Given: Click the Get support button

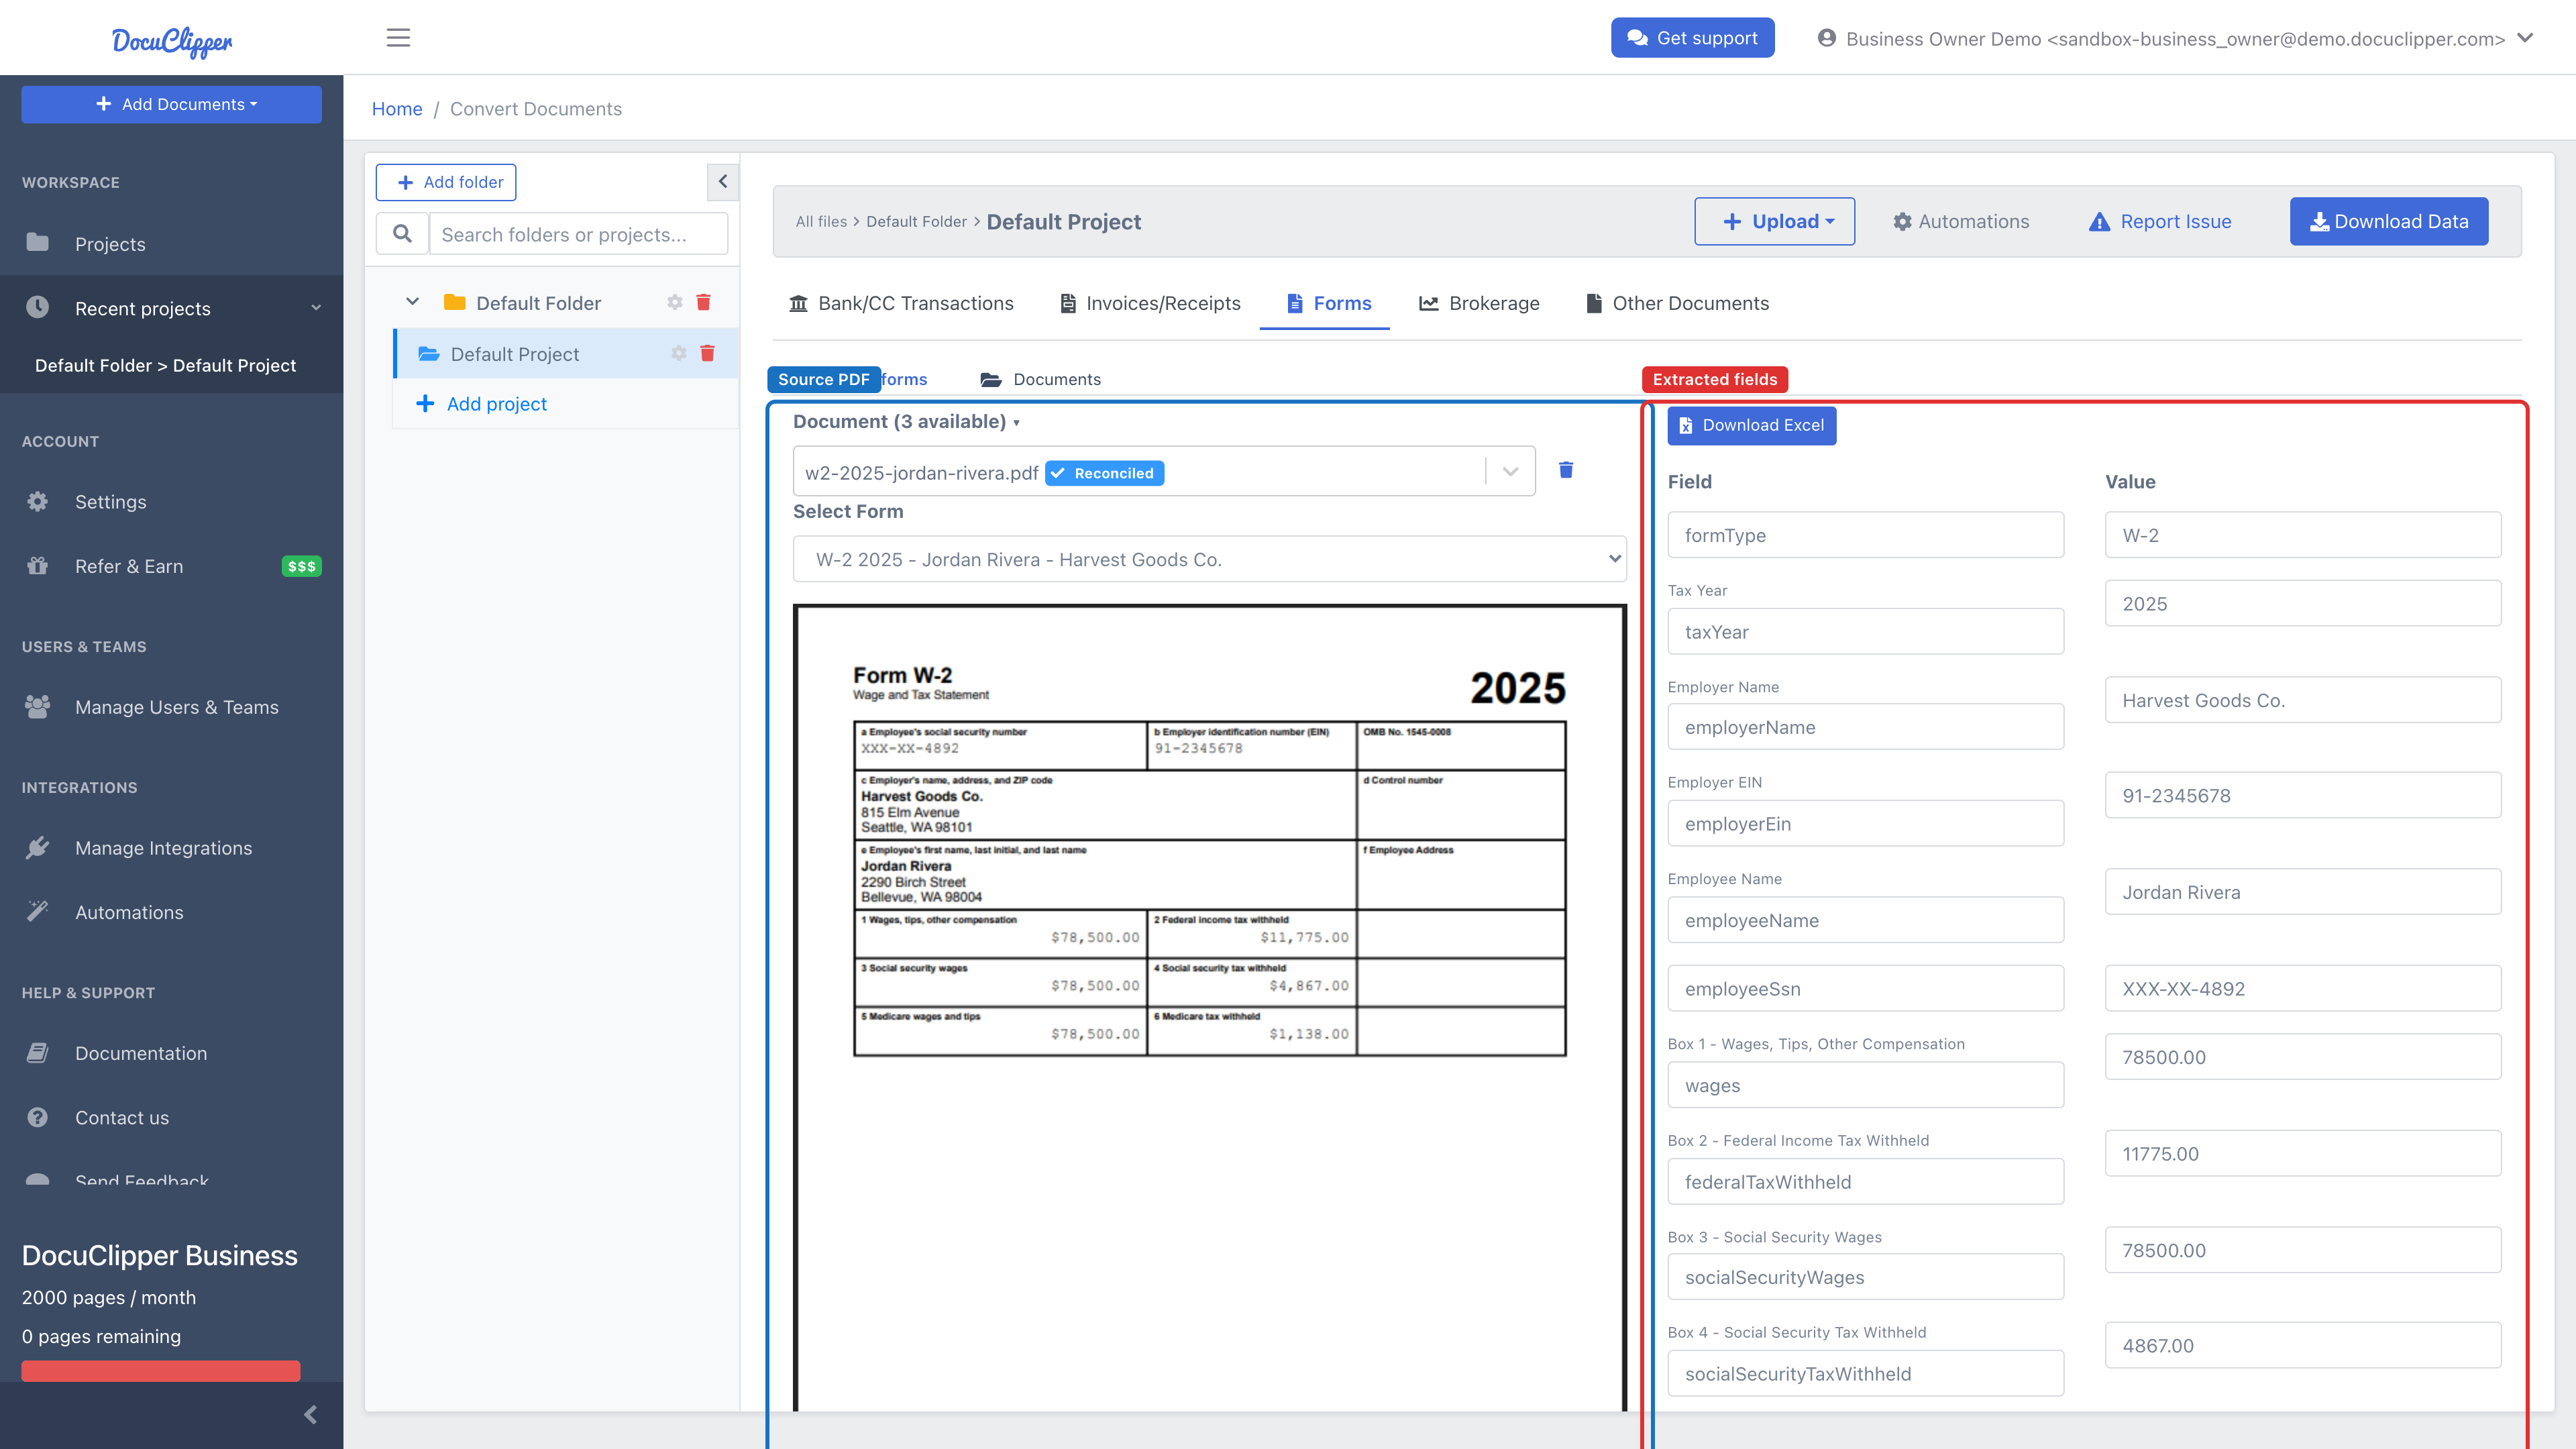Looking at the screenshot, I should click(x=1693, y=38).
